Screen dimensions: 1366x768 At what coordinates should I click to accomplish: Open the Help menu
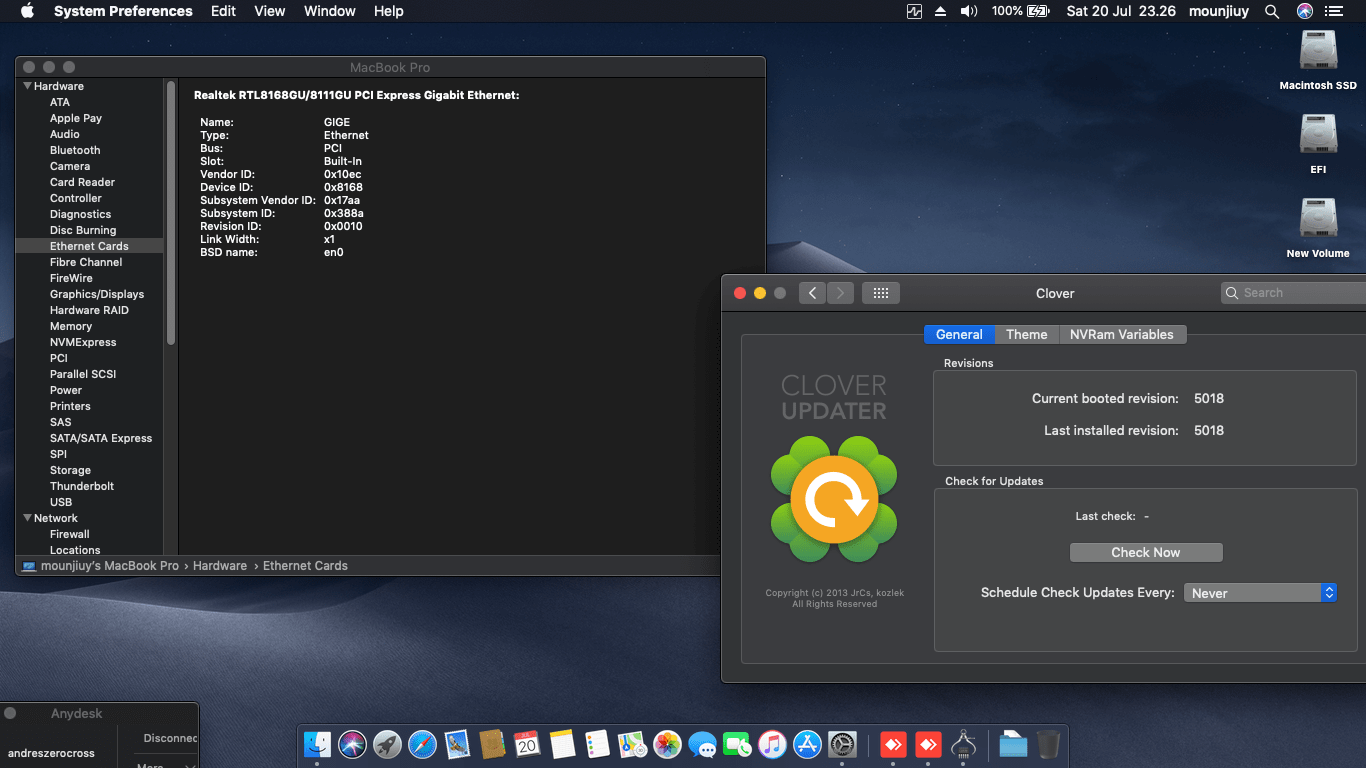pyautogui.click(x=388, y=11)
